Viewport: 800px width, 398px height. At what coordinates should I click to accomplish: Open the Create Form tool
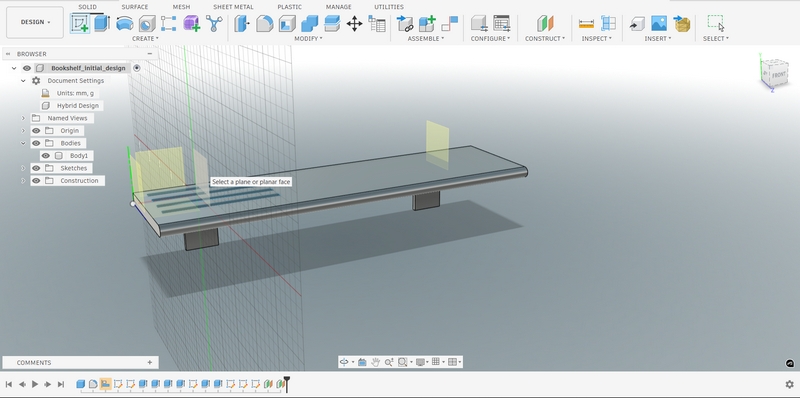191,23
